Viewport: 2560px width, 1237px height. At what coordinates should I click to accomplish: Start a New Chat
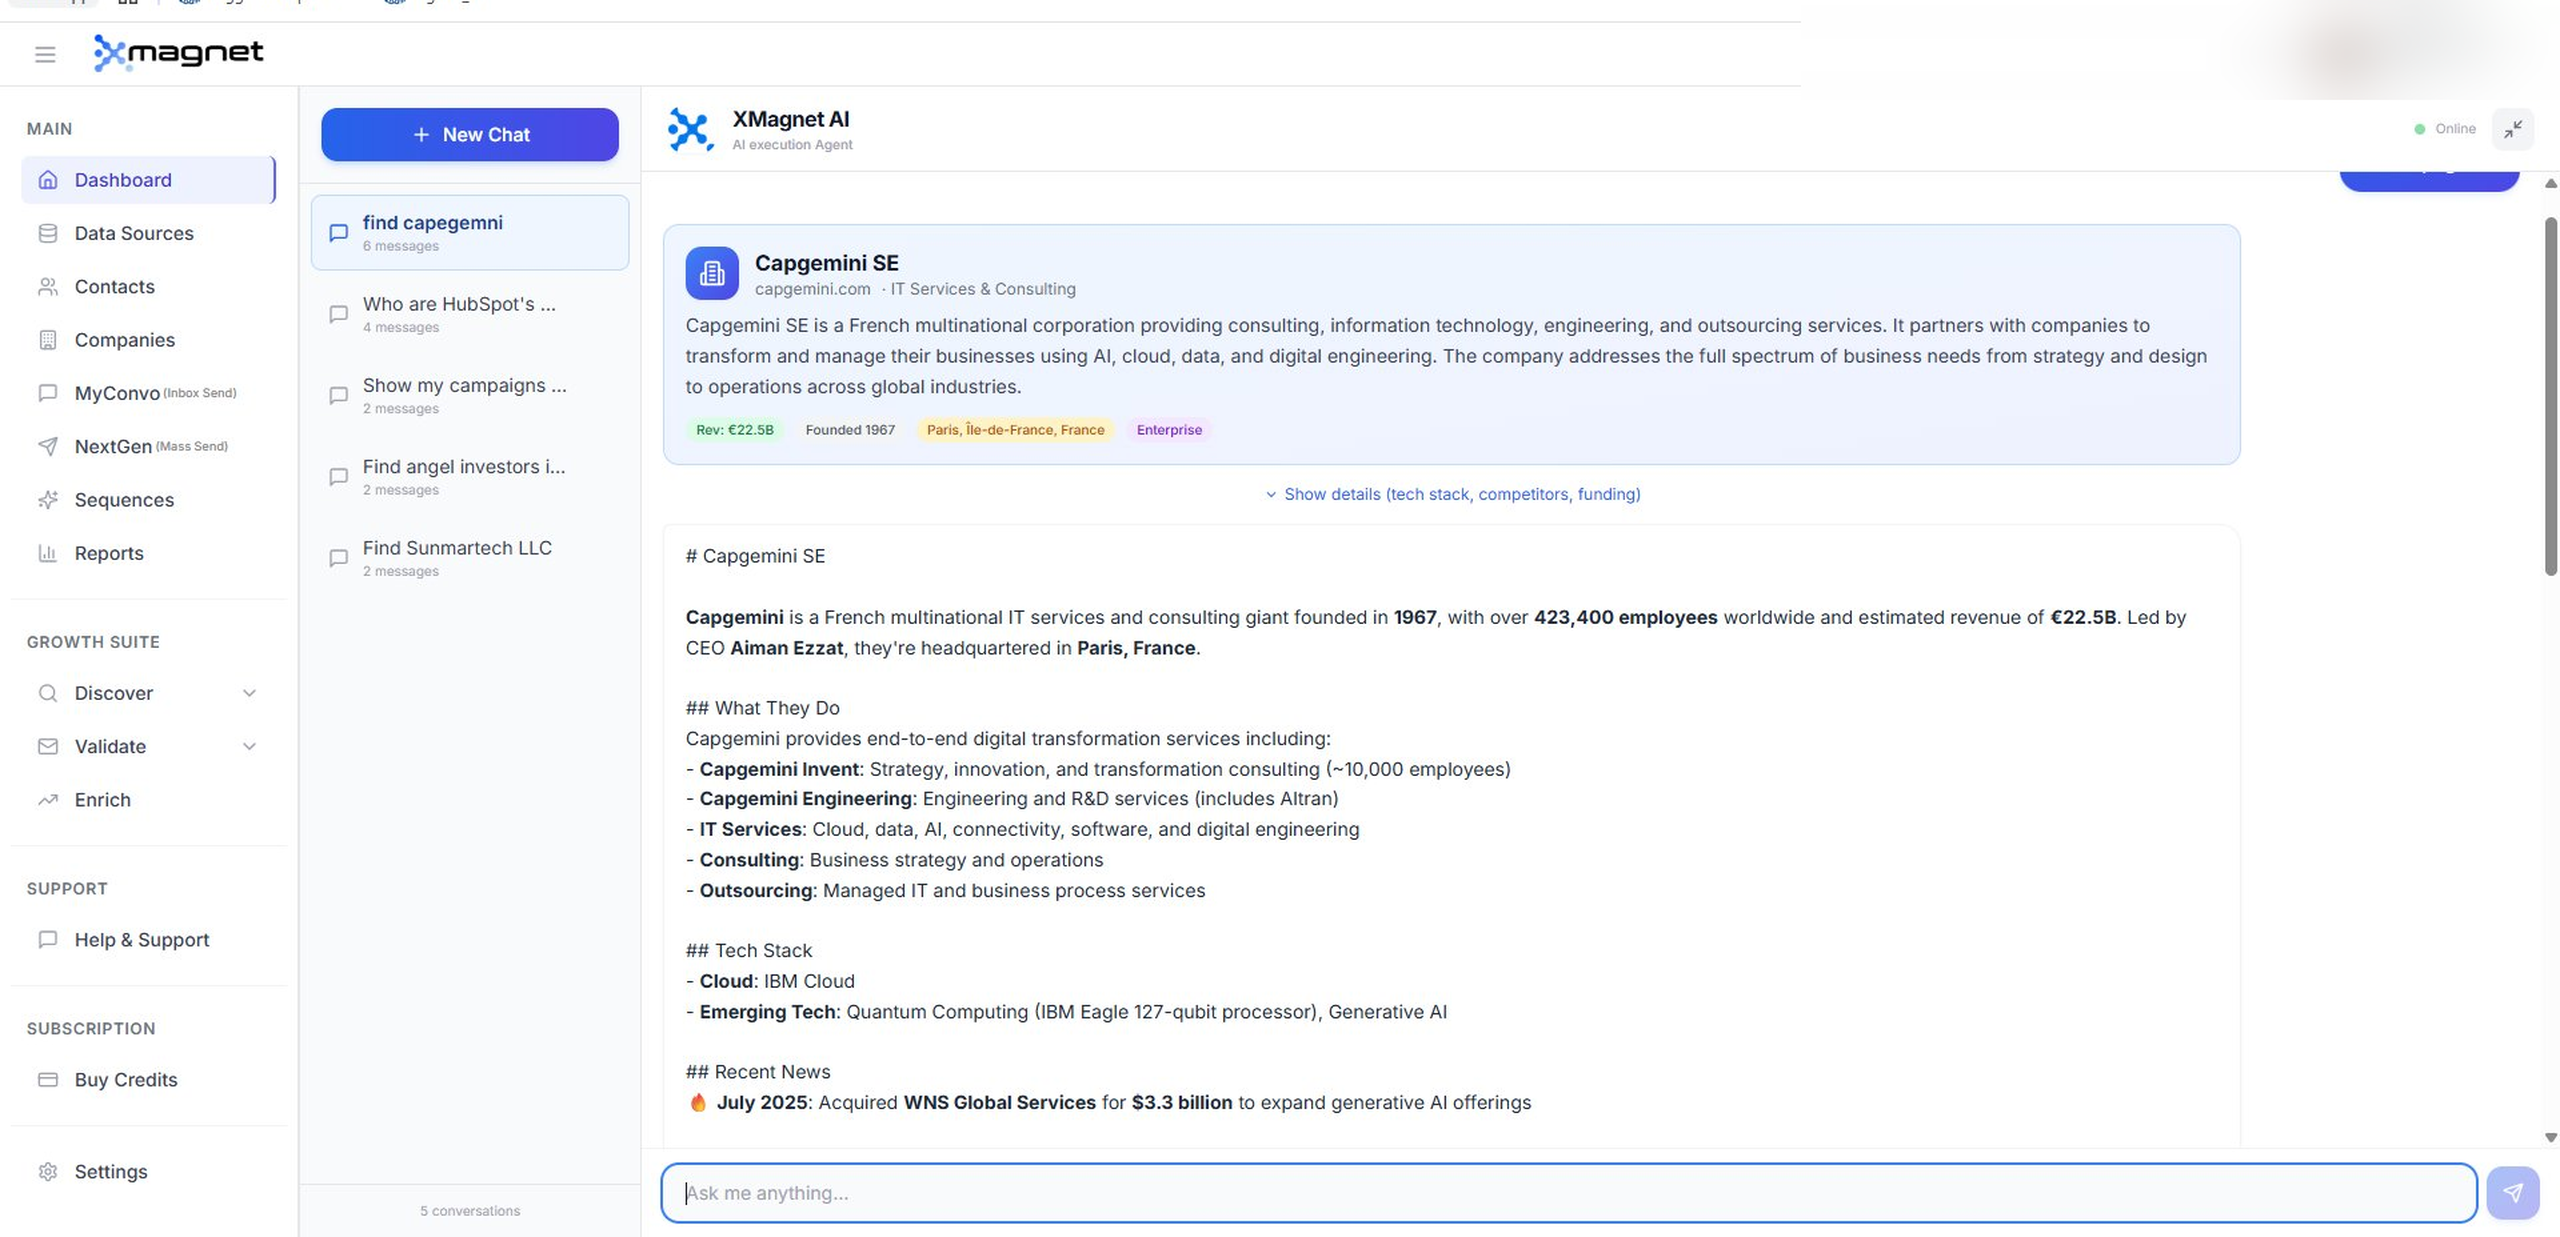tap(469, 134)
